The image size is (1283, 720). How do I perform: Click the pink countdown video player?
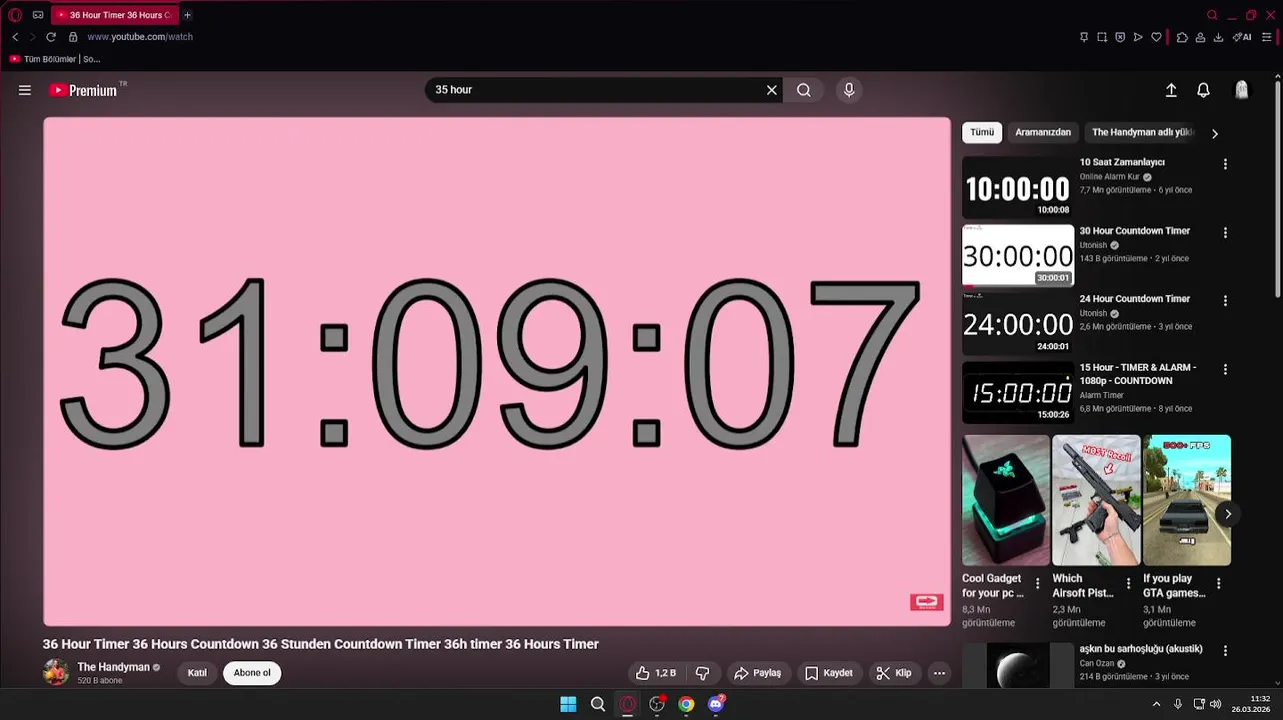tap(497, 371)
